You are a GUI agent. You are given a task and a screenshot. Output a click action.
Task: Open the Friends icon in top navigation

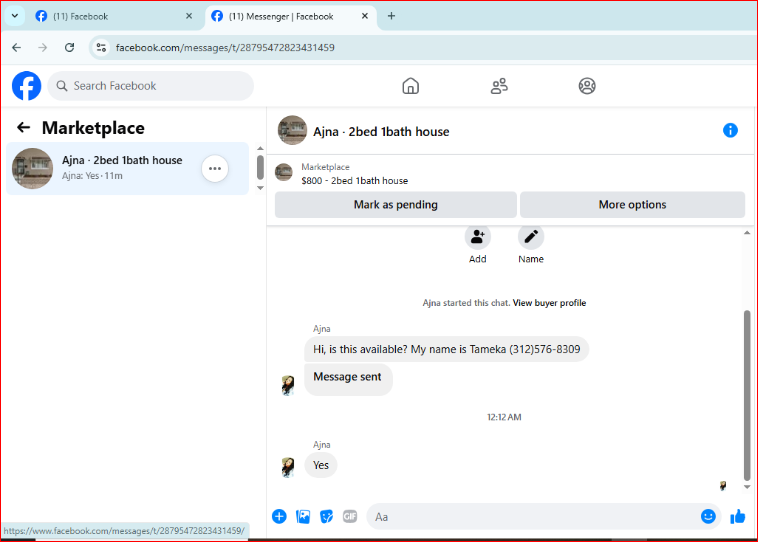click(499, 86)
